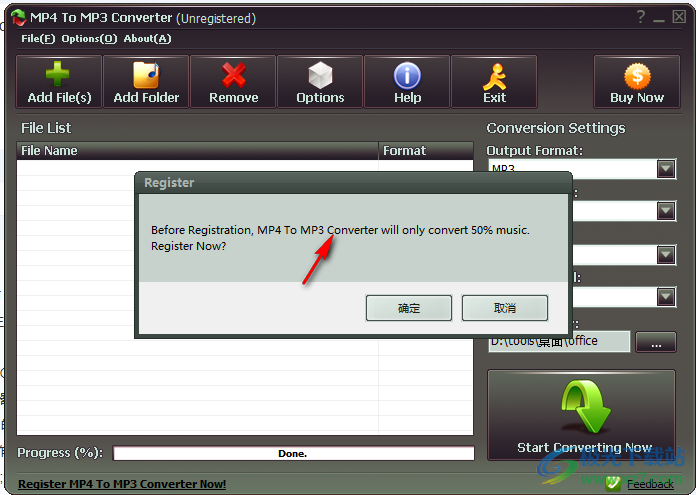
Task: Click Register MP4 To MP3 Converter Now! link
Action: click(x=122, y=484)
